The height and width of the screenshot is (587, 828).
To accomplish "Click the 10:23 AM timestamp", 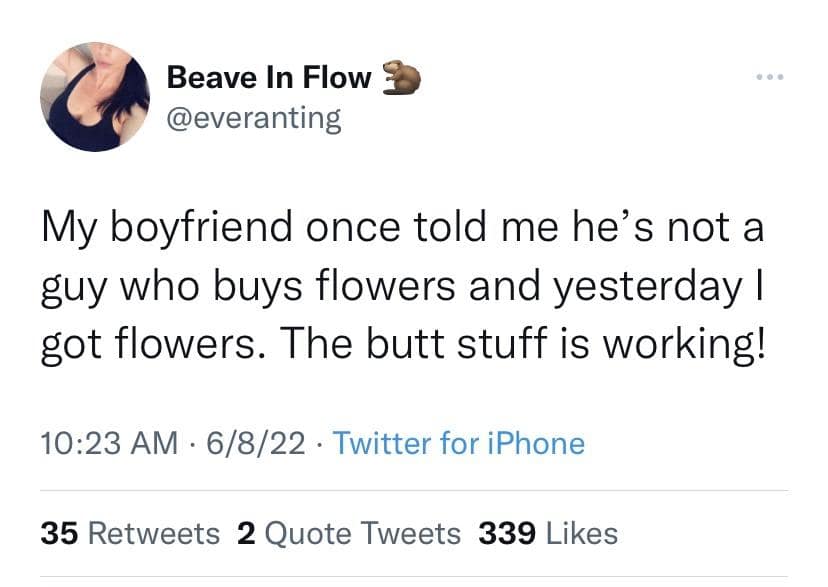I will click(100, 443).
